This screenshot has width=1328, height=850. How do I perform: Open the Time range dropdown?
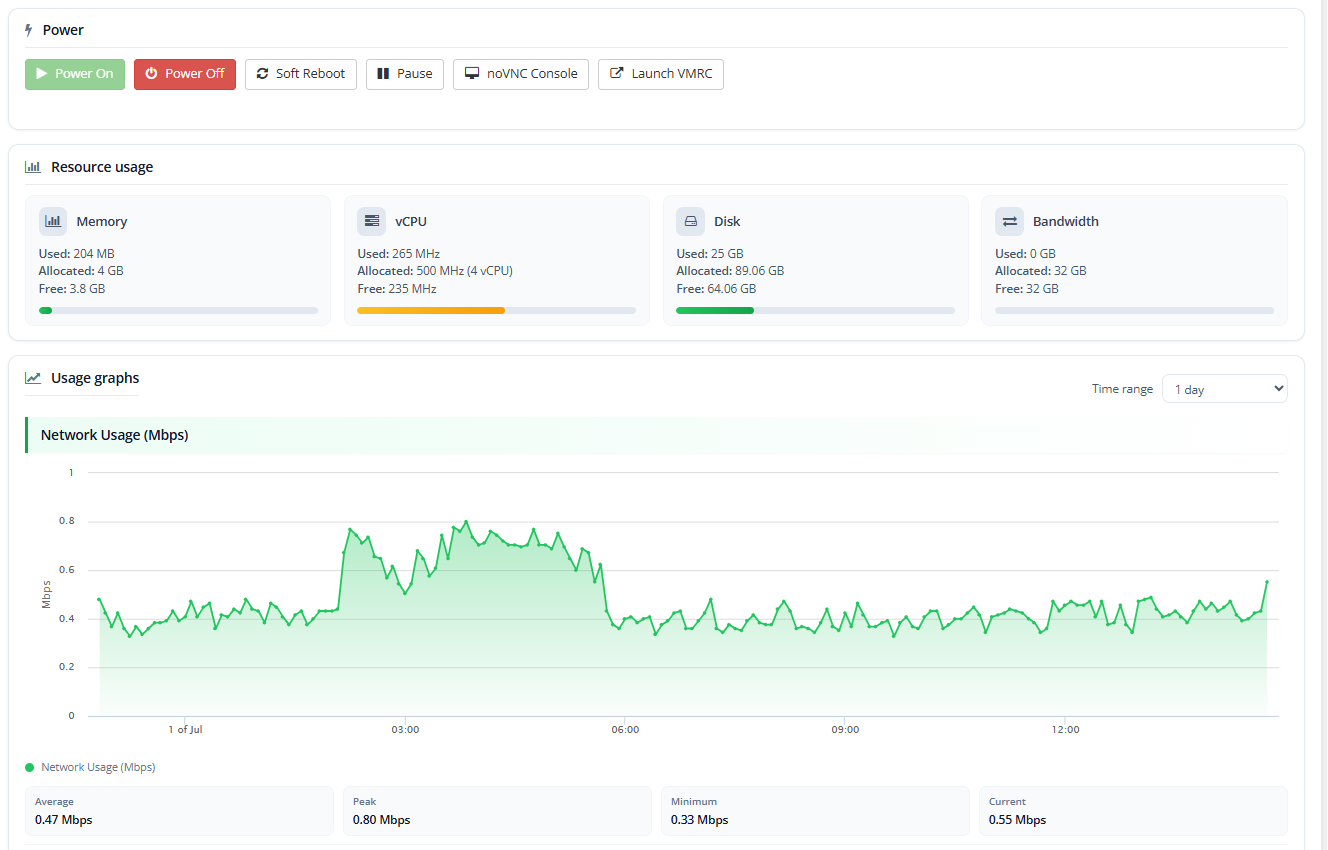(x=1225, y=389)
